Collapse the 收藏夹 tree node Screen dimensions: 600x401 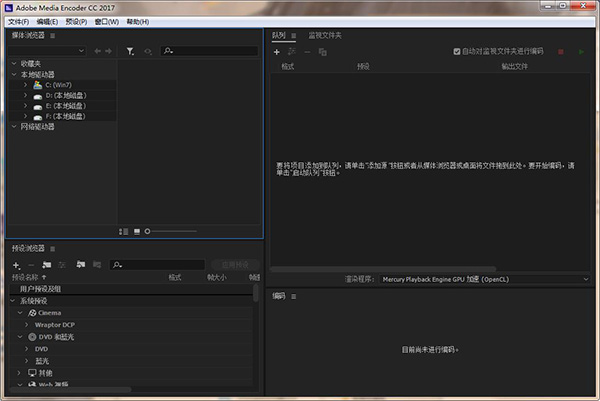coord(14,64)
